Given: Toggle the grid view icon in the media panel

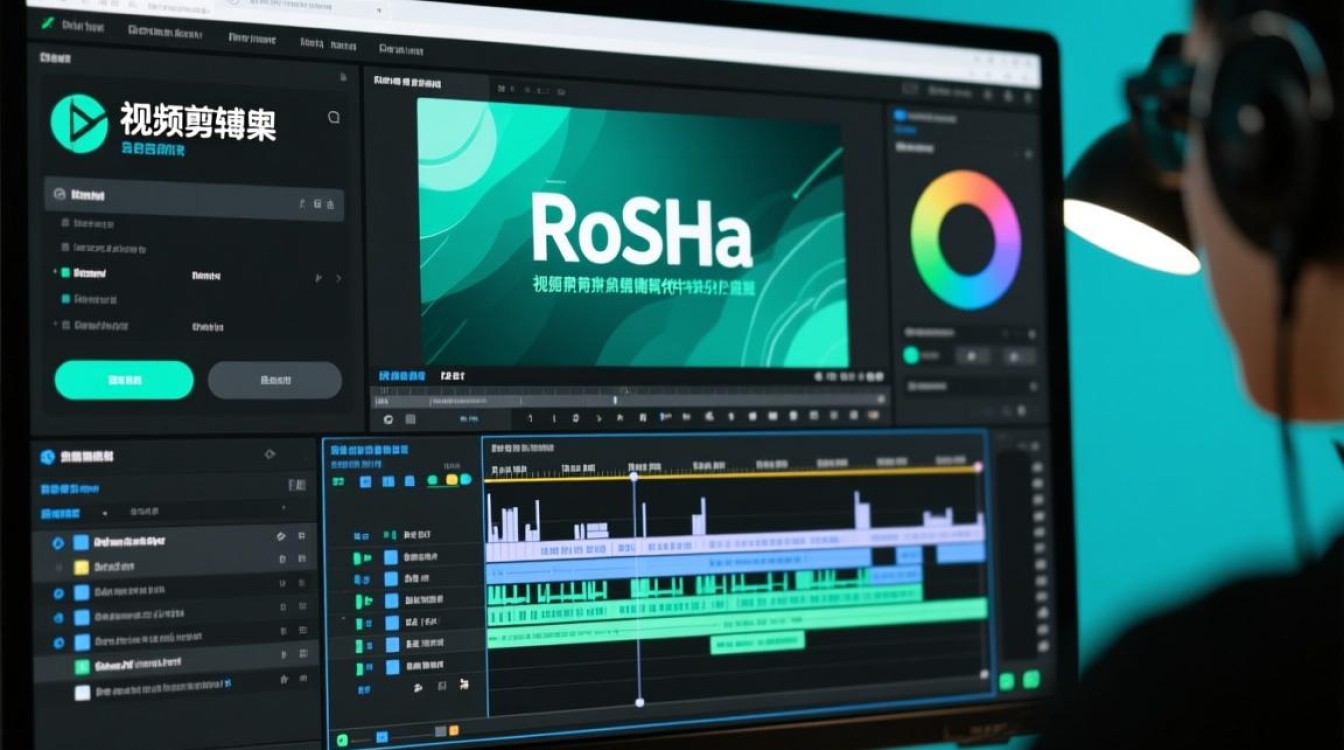Looking at the screenshot, I should (x=297, y=485).
